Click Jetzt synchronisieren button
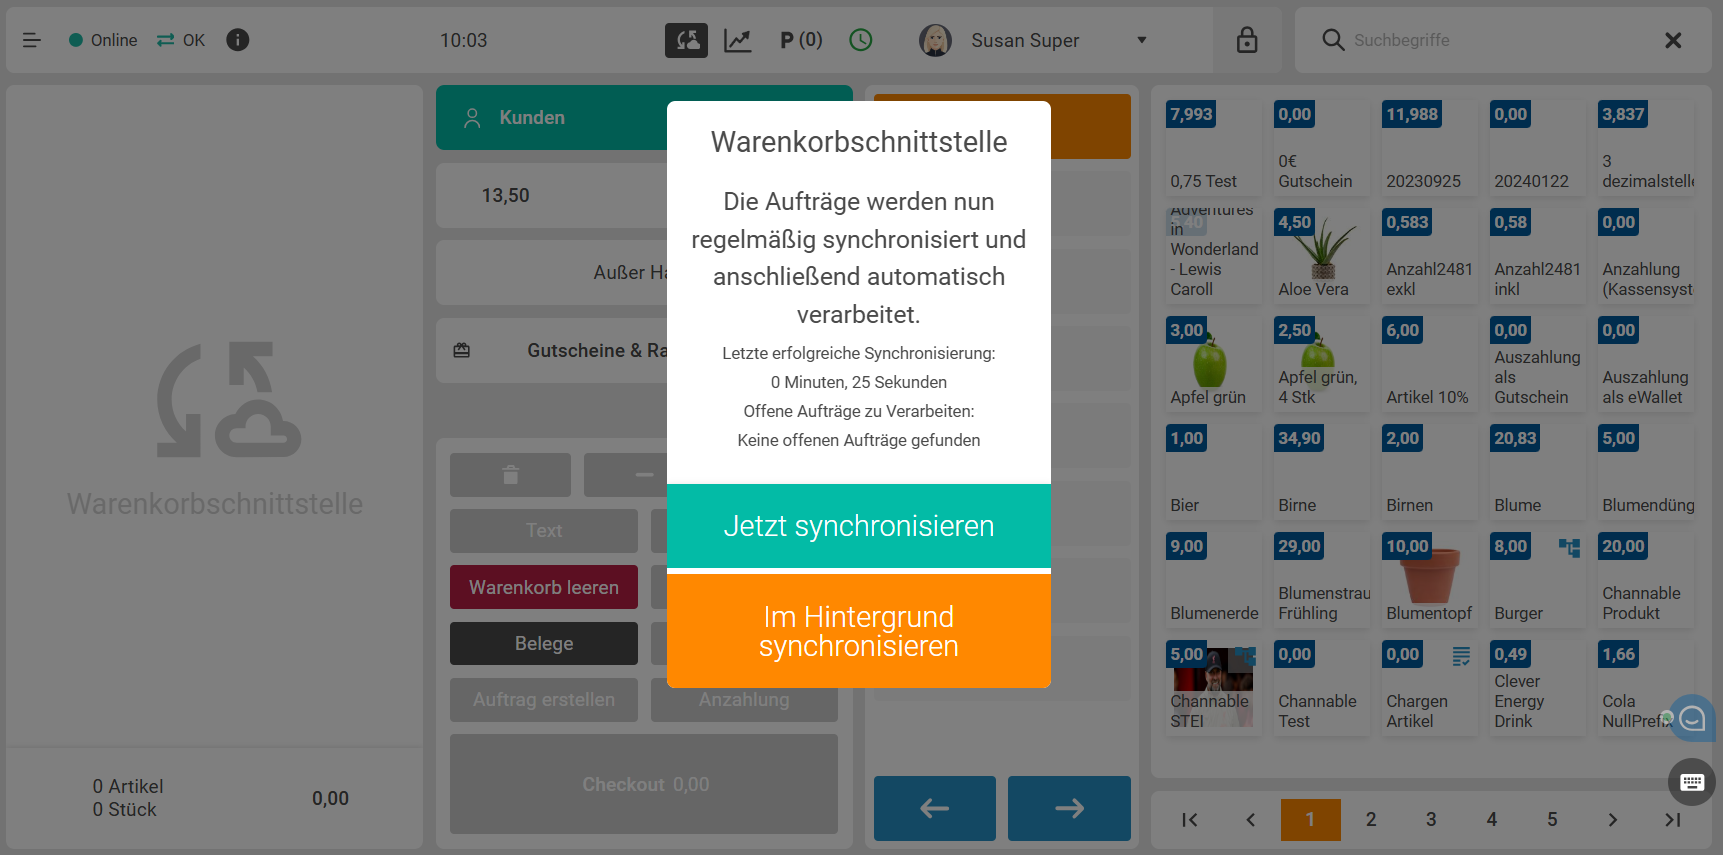This screenshot has width=1723, height=855. (858, 526)
